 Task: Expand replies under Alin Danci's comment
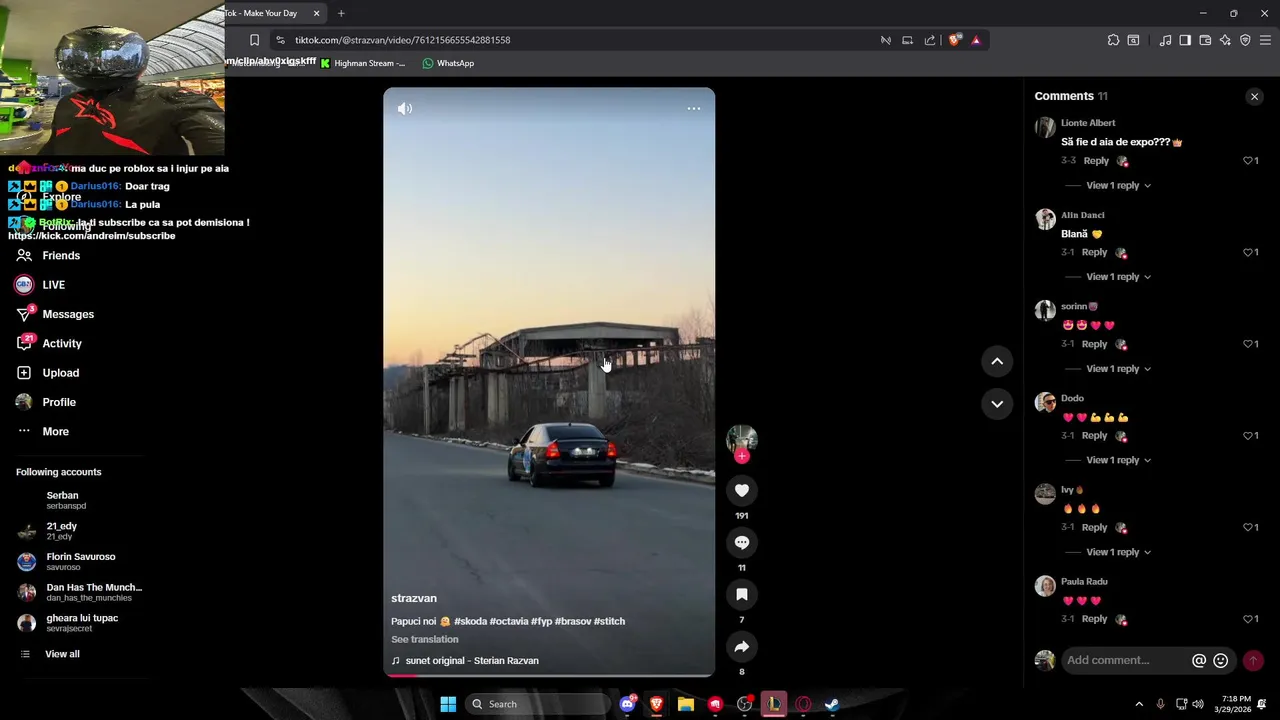coord(1118,277)
